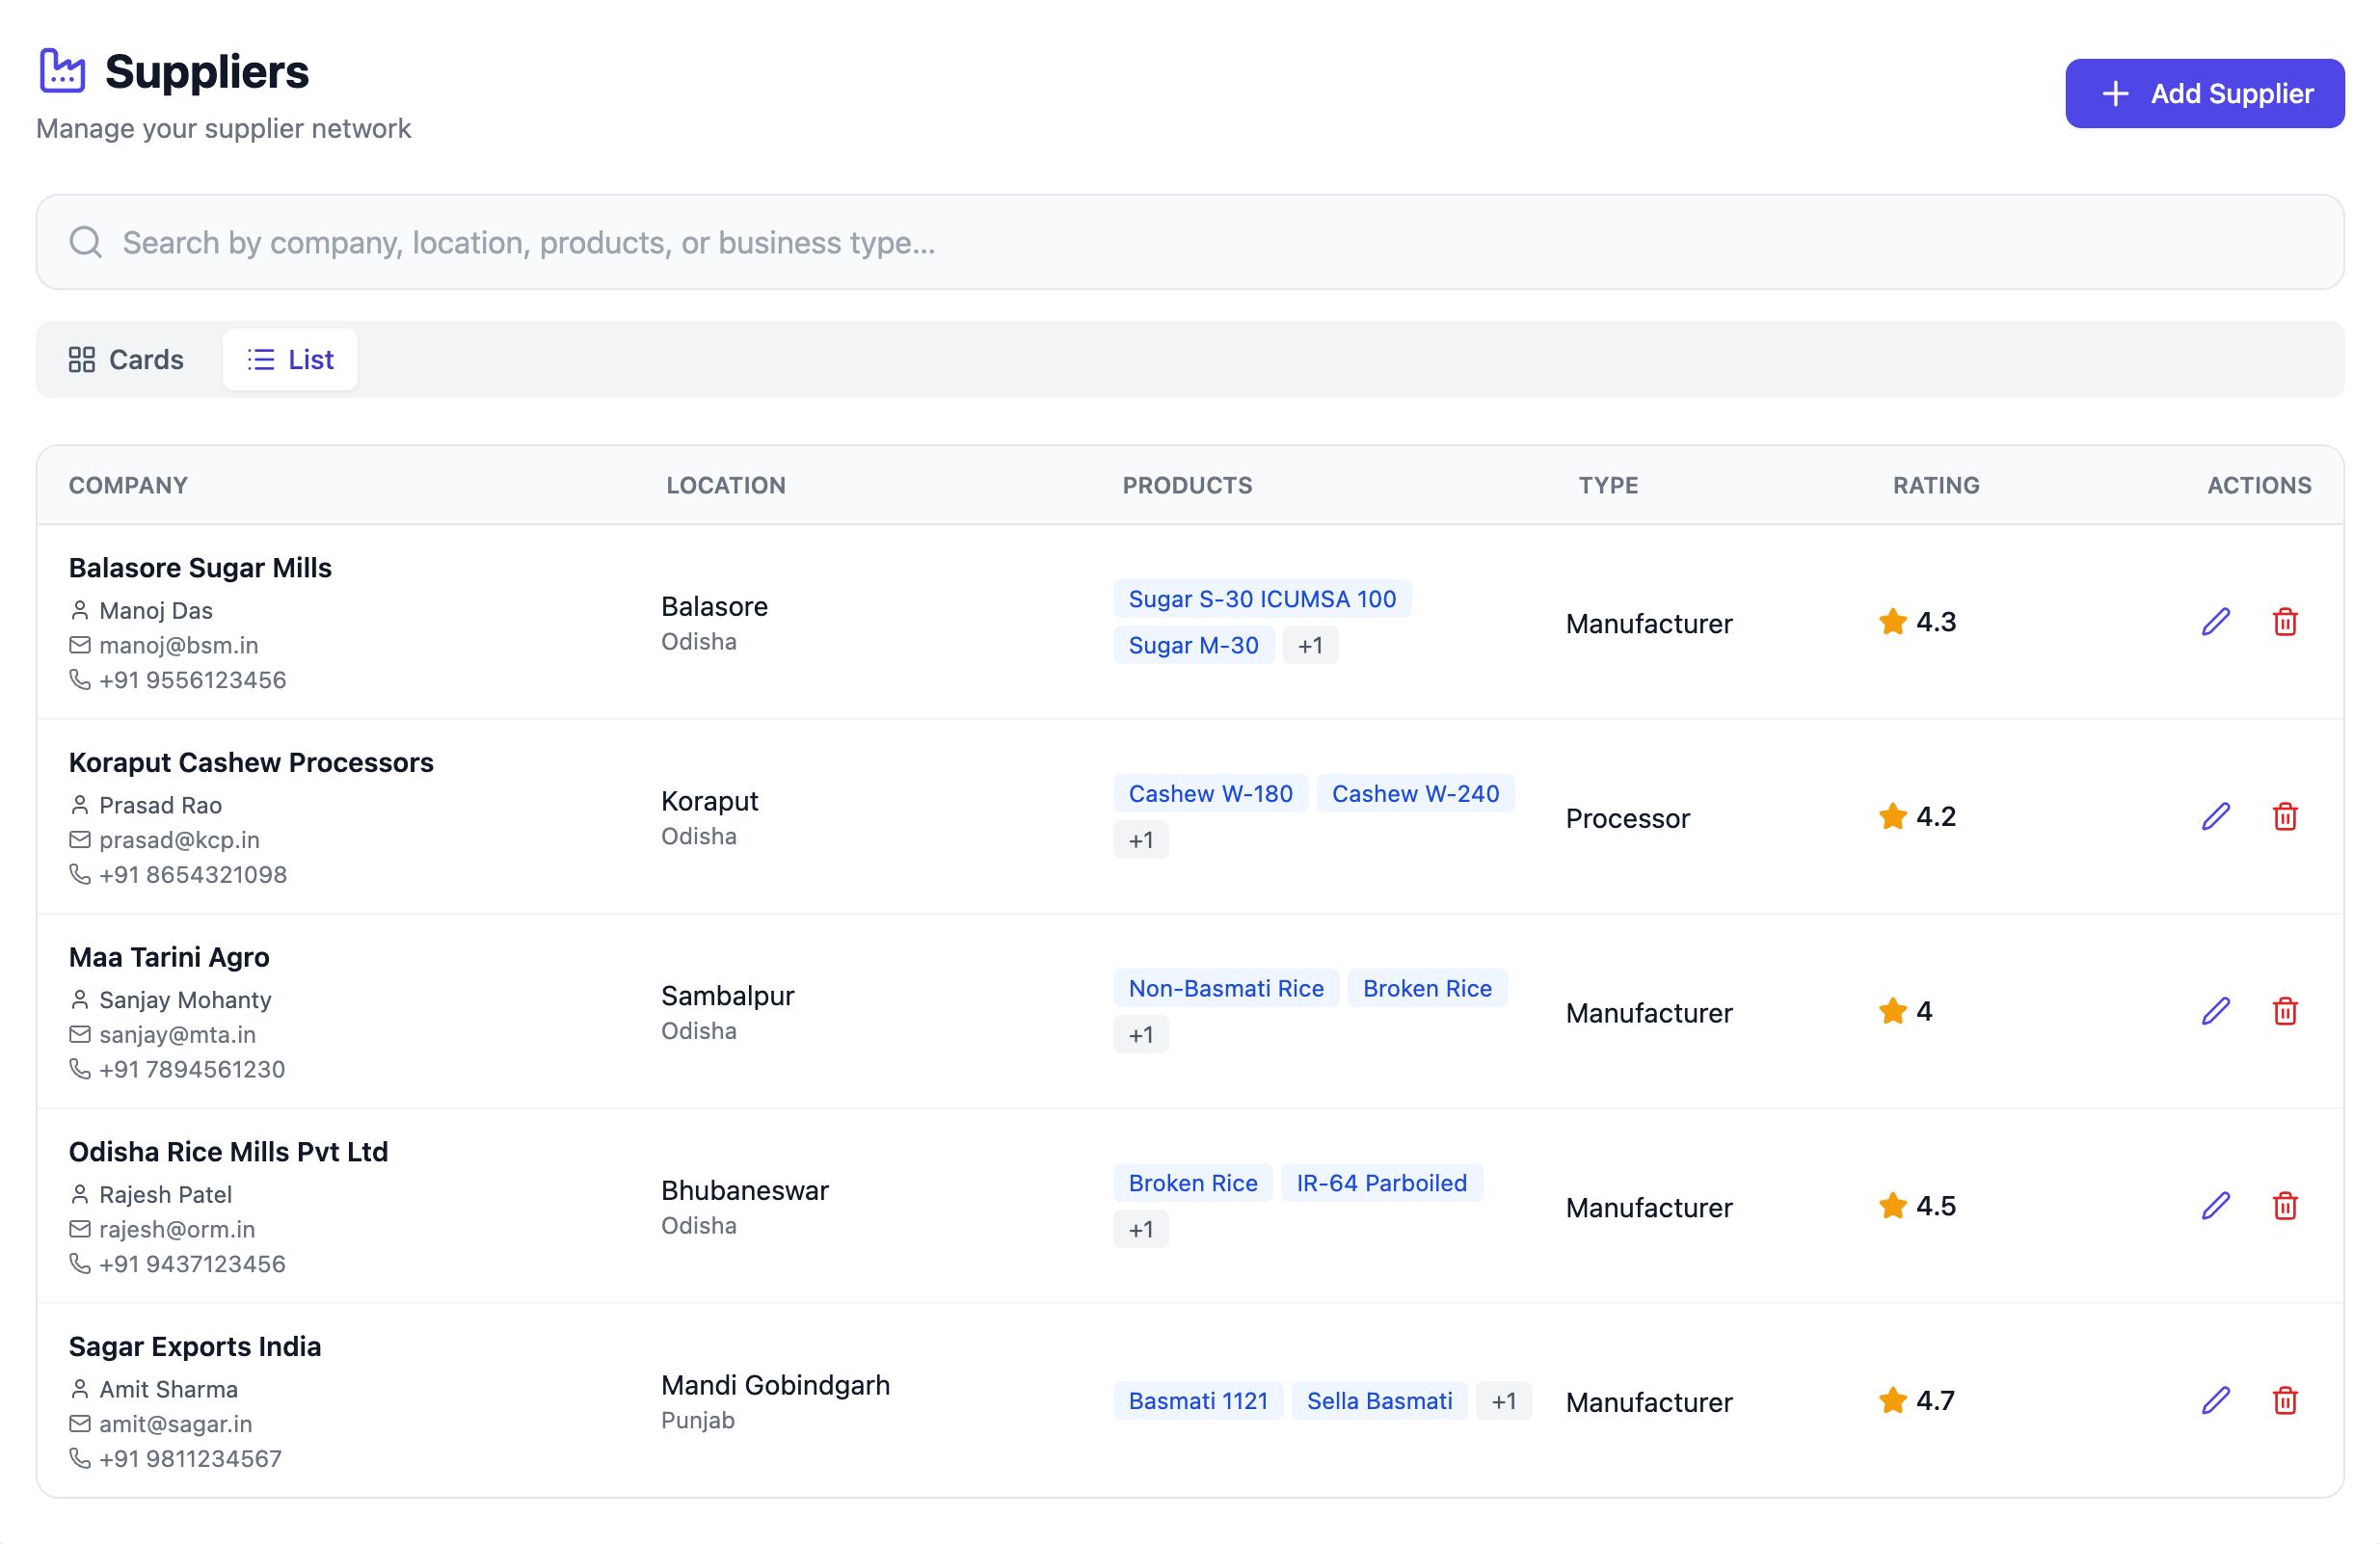Delete the Koraput Cashew Processors supplier

point(2286,816)
